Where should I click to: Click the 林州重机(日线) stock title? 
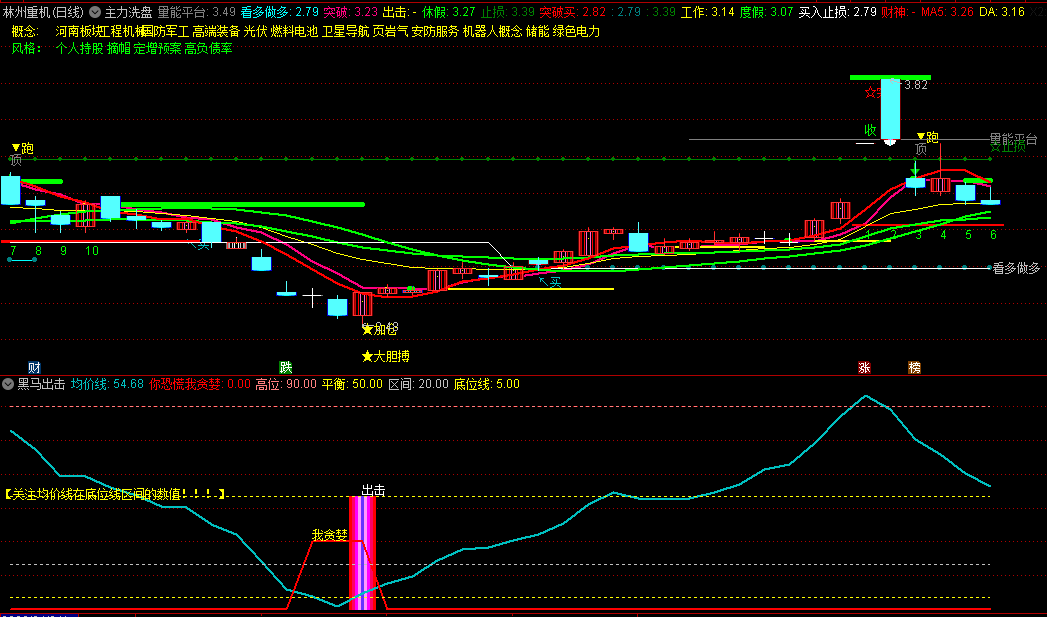pyautogui.click(x=43, y=12)
